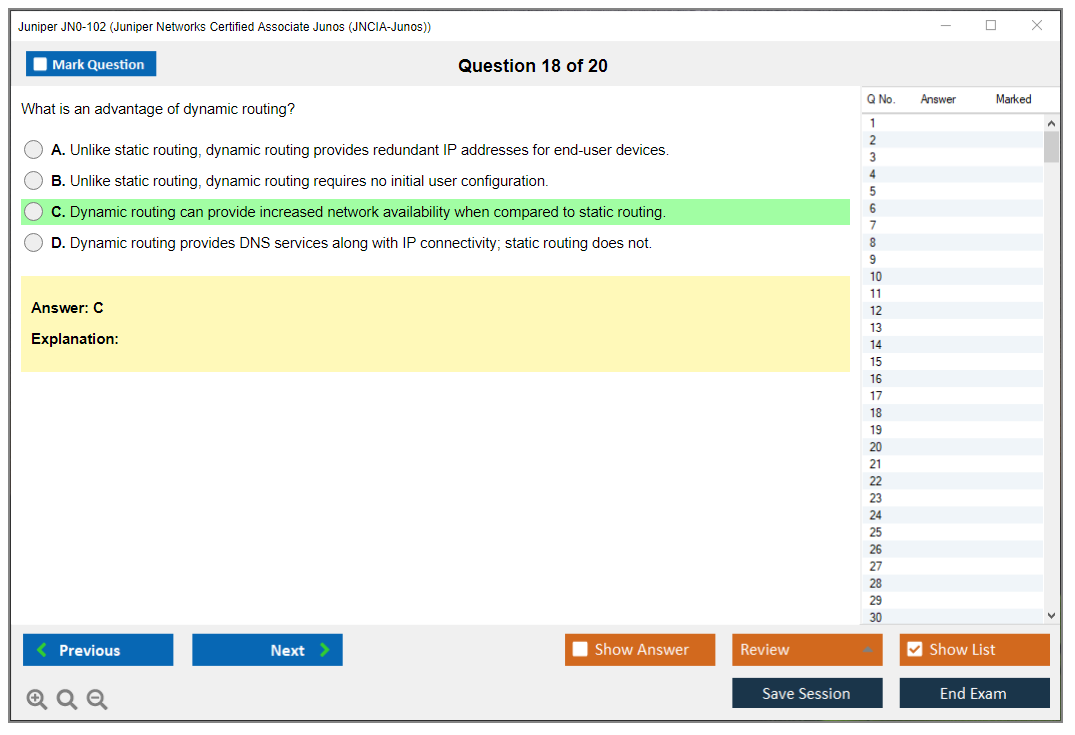1075x735 pixels.
Task: Go to the Previous question
Action: (98, 650)
